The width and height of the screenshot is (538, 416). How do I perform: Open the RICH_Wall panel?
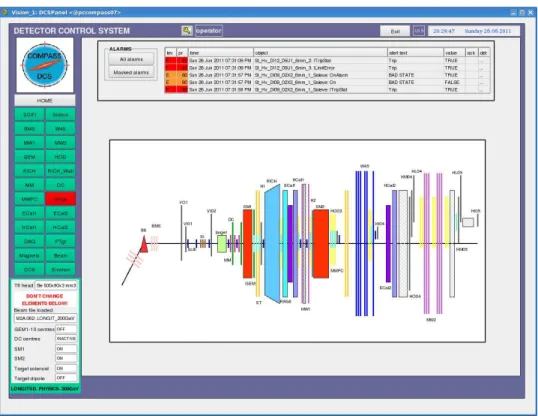[60, 171]
